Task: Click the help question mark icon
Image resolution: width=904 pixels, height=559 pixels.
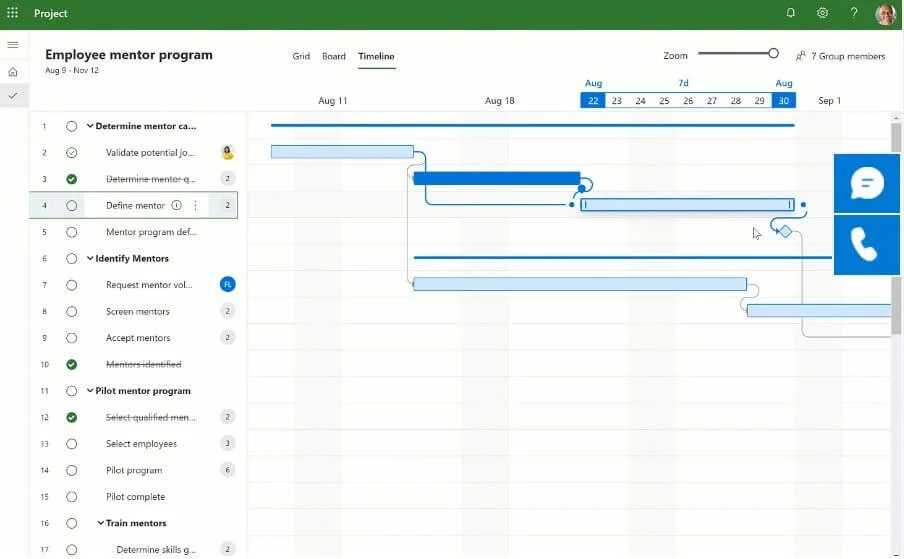Action: (x=854, y=13)
